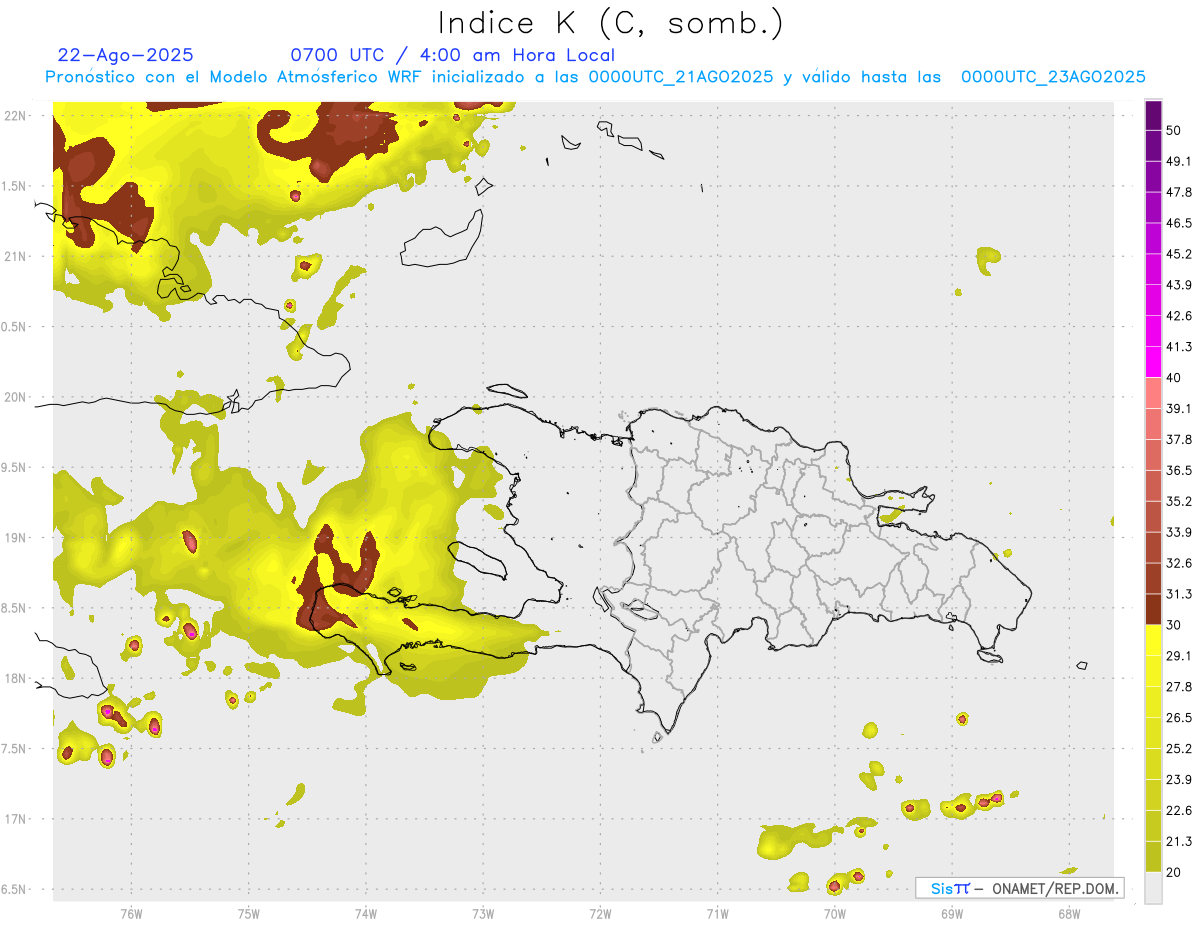Pick the olive swatch between 20 and 21.3
Screen dimensions: 1200x927
(1153, 857)
